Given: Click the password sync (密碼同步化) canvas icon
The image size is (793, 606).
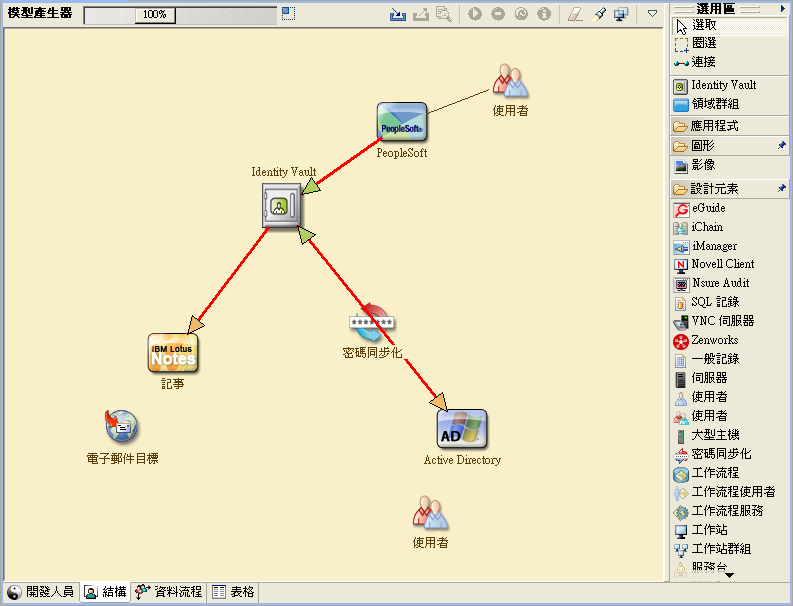Looking at the screenshot, I should [x=372, y=322].
